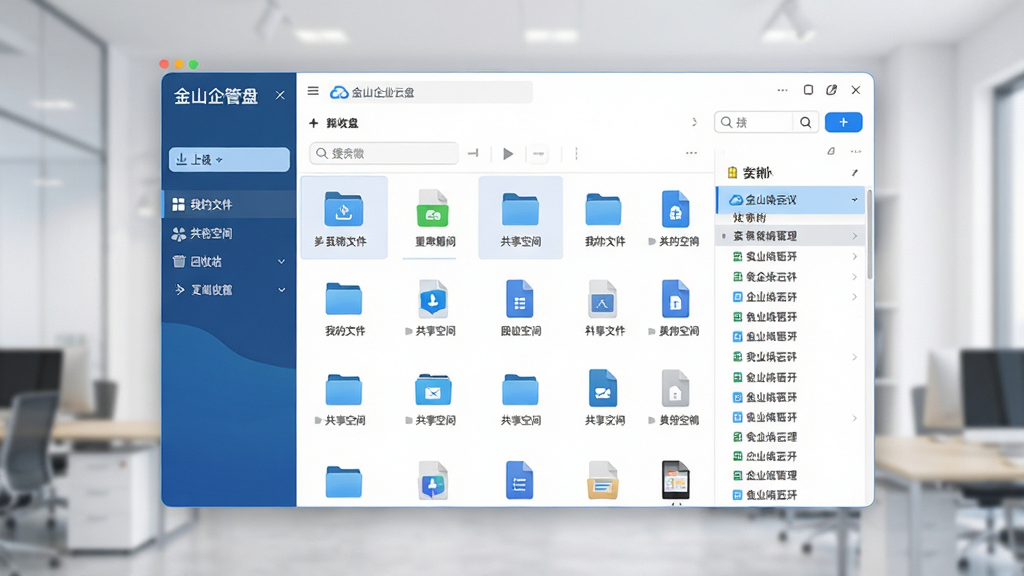Collapse the chevron on 金山协云议 row

854,200
